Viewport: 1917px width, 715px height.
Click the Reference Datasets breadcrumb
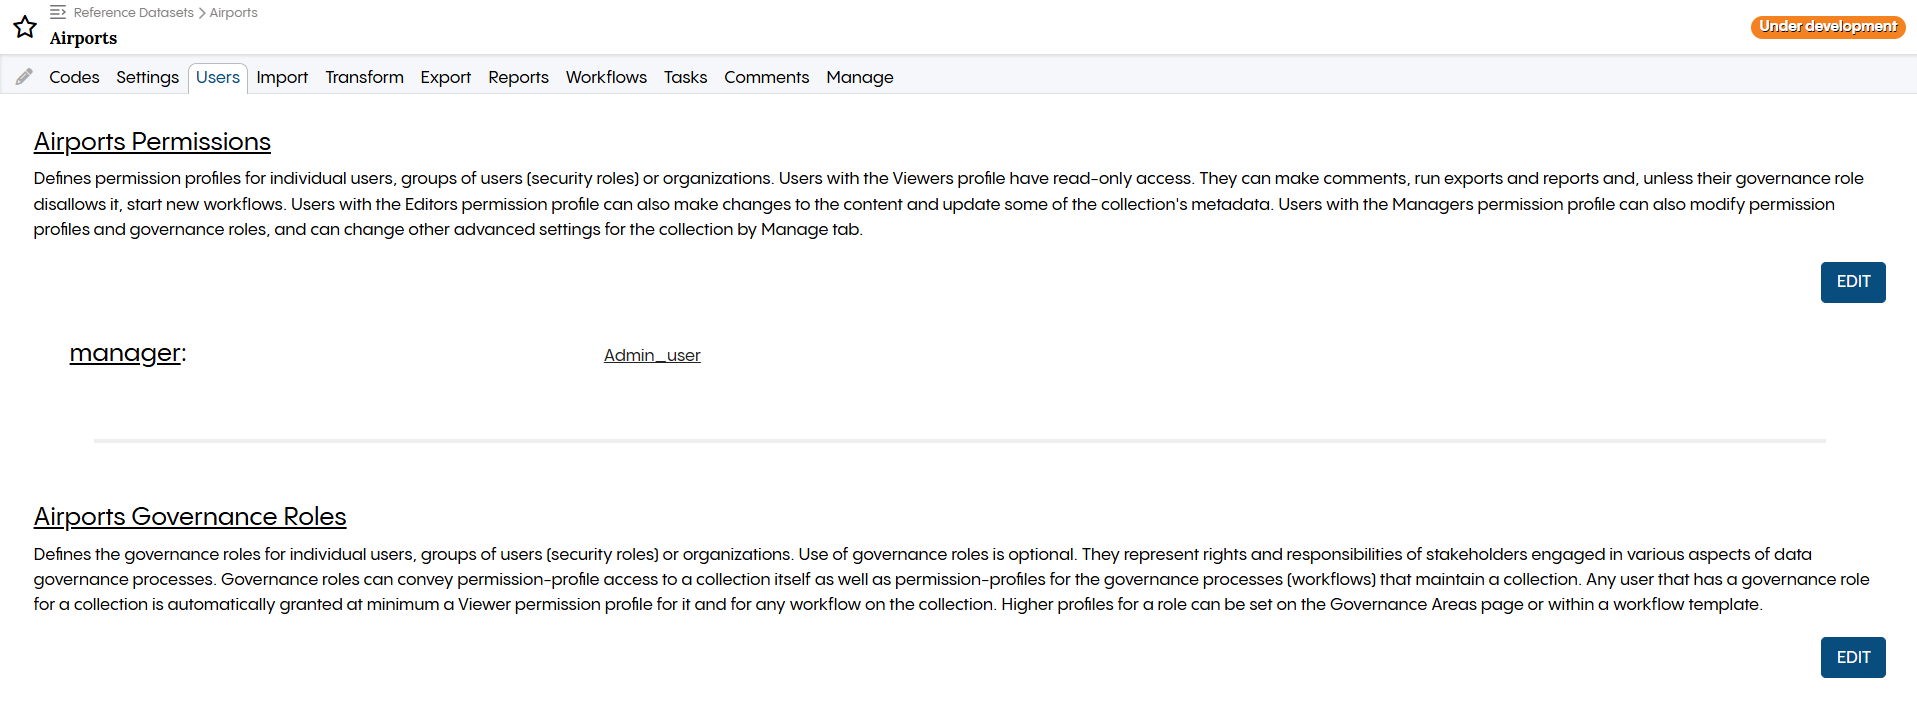(x=133, y=12)
